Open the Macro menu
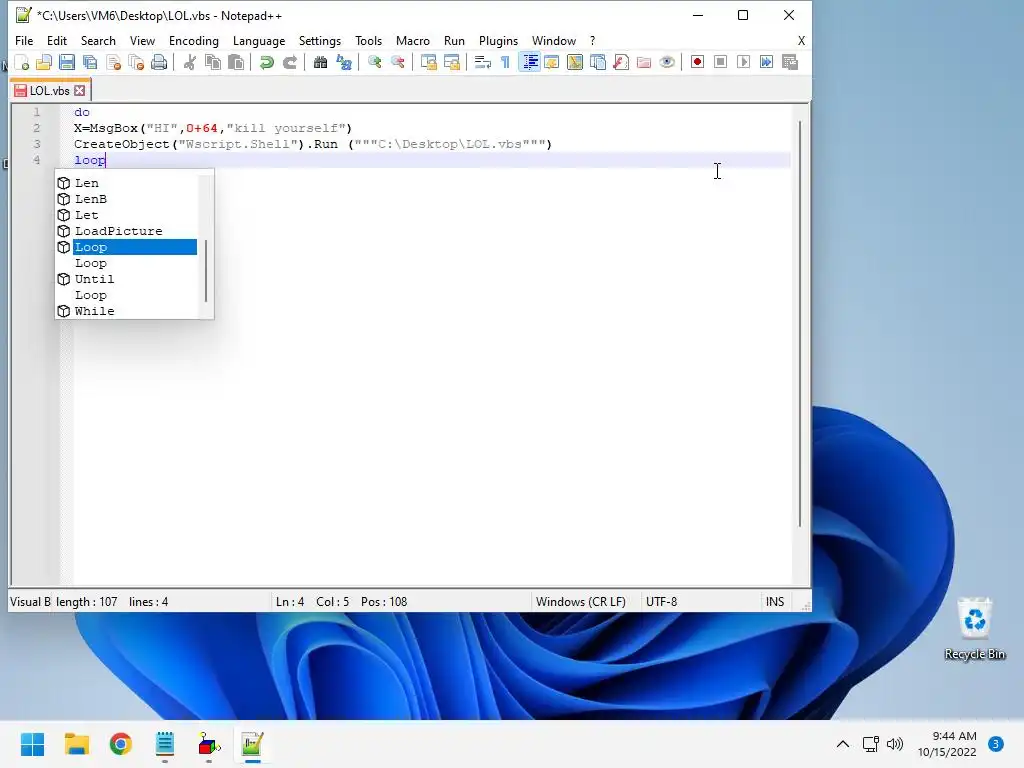 tap(413, 40)
